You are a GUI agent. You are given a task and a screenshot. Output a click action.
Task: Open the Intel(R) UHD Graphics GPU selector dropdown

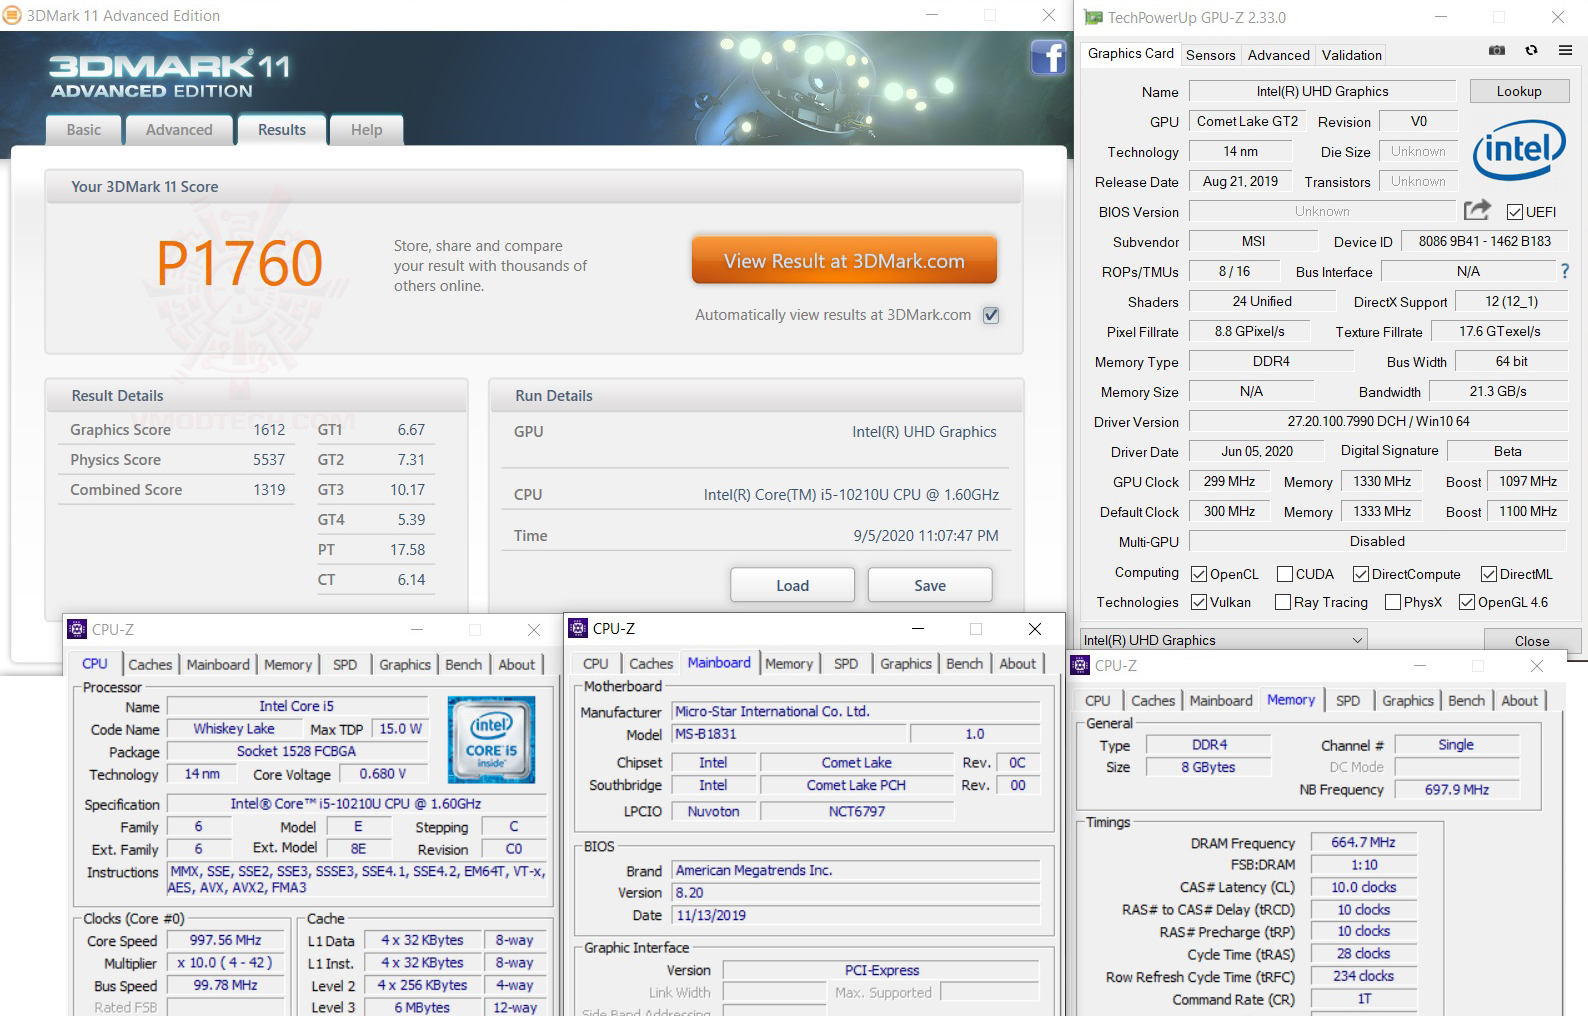(x=1223, y=640)
